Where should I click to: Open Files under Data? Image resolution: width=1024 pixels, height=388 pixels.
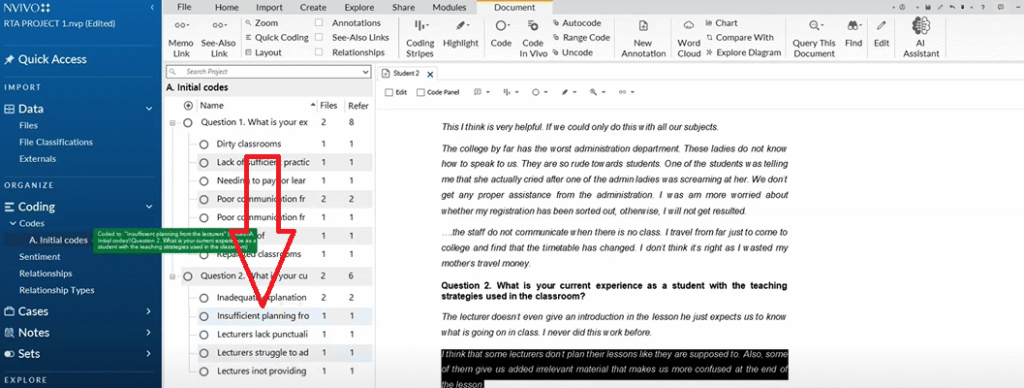29,125
